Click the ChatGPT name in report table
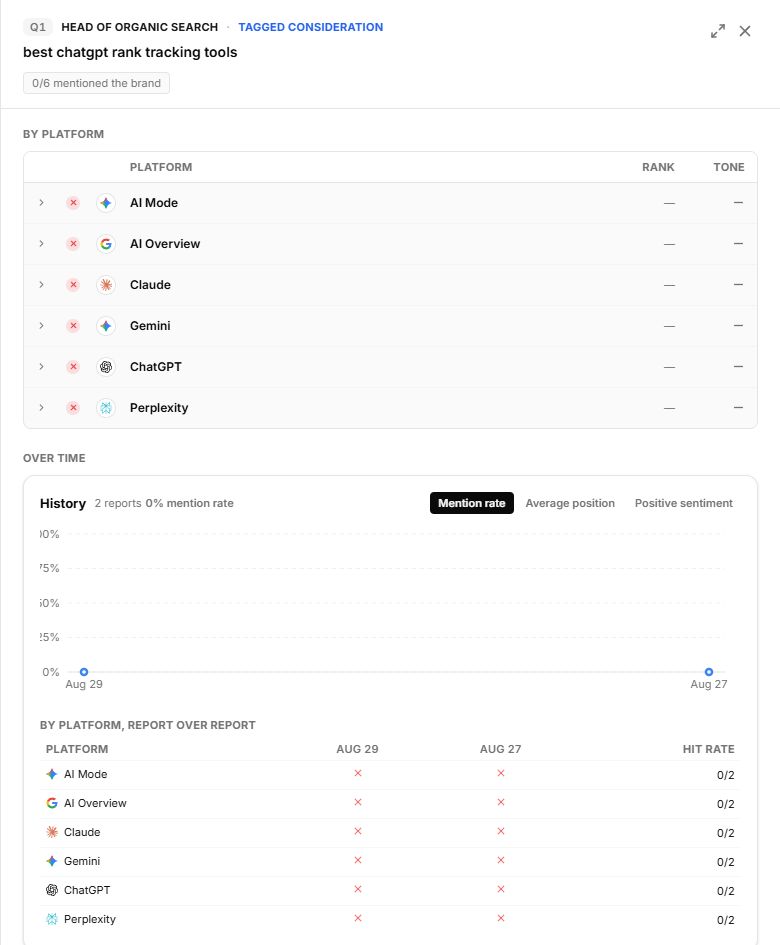The width and height of the screenshot is (780, 945). 87,890
